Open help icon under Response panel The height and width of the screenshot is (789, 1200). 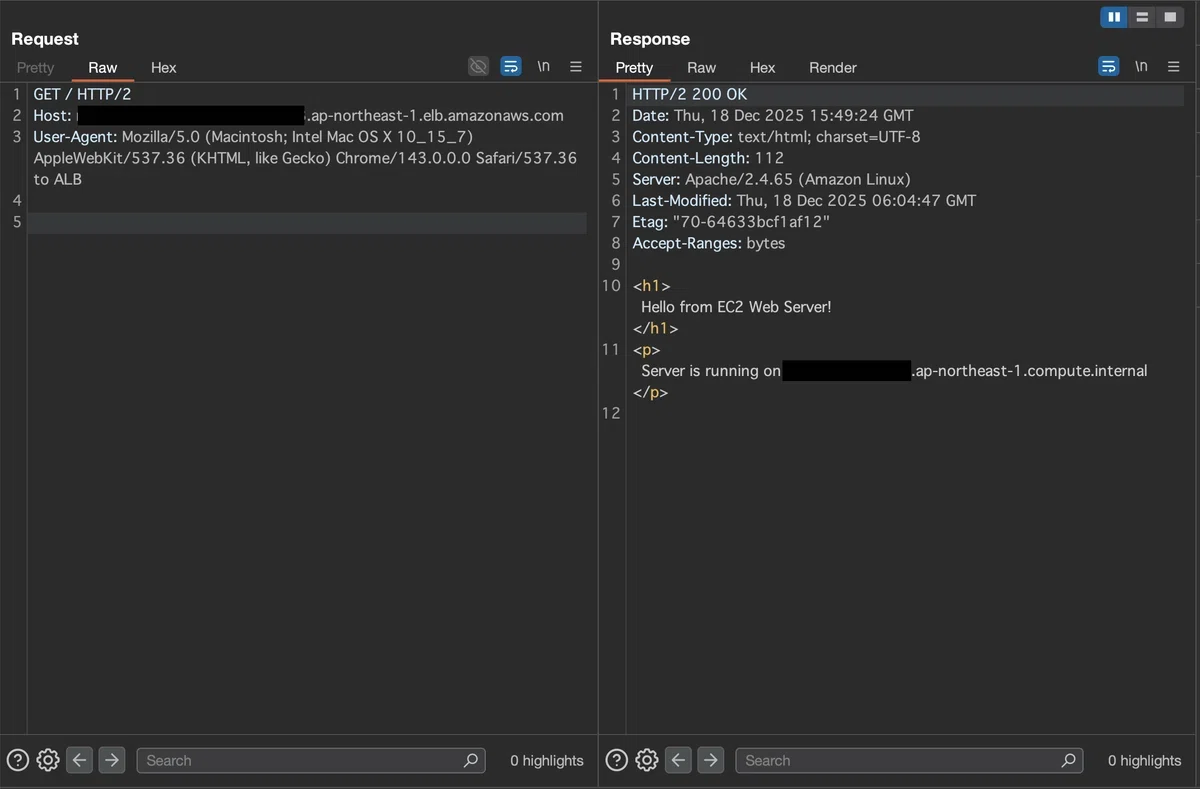[617, 760]
